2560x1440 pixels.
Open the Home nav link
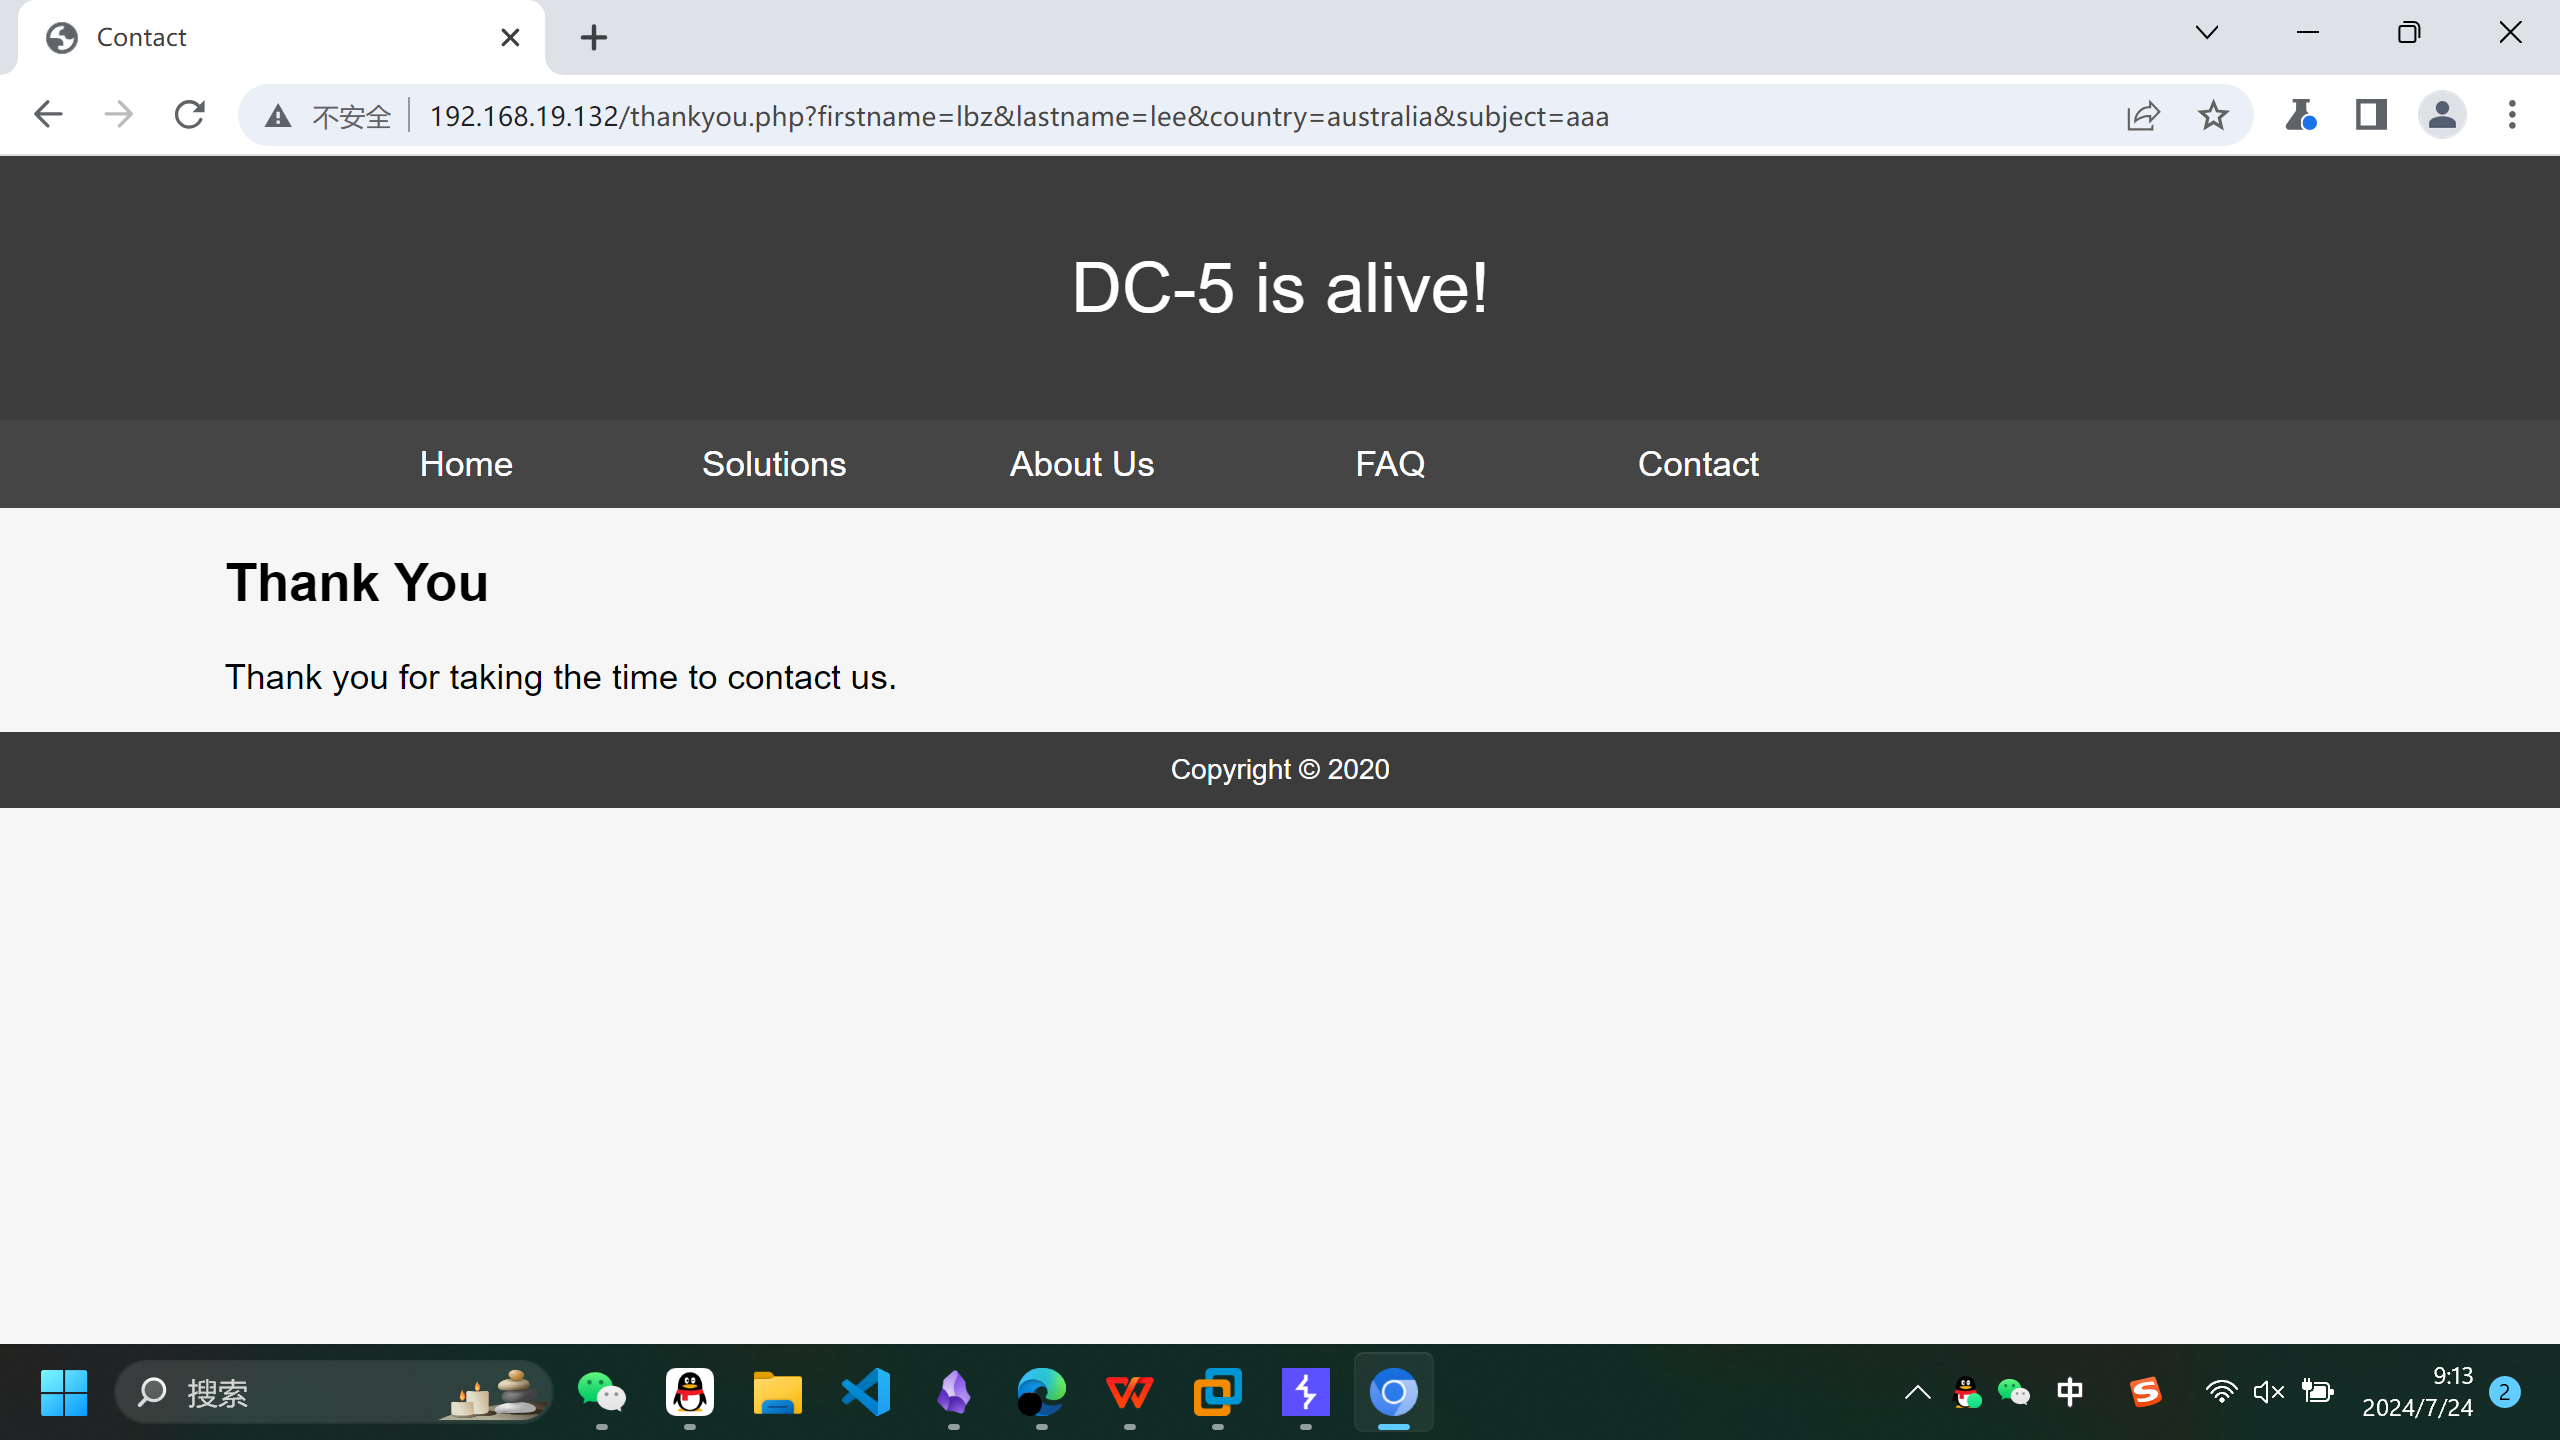click(x=466, y=464)
